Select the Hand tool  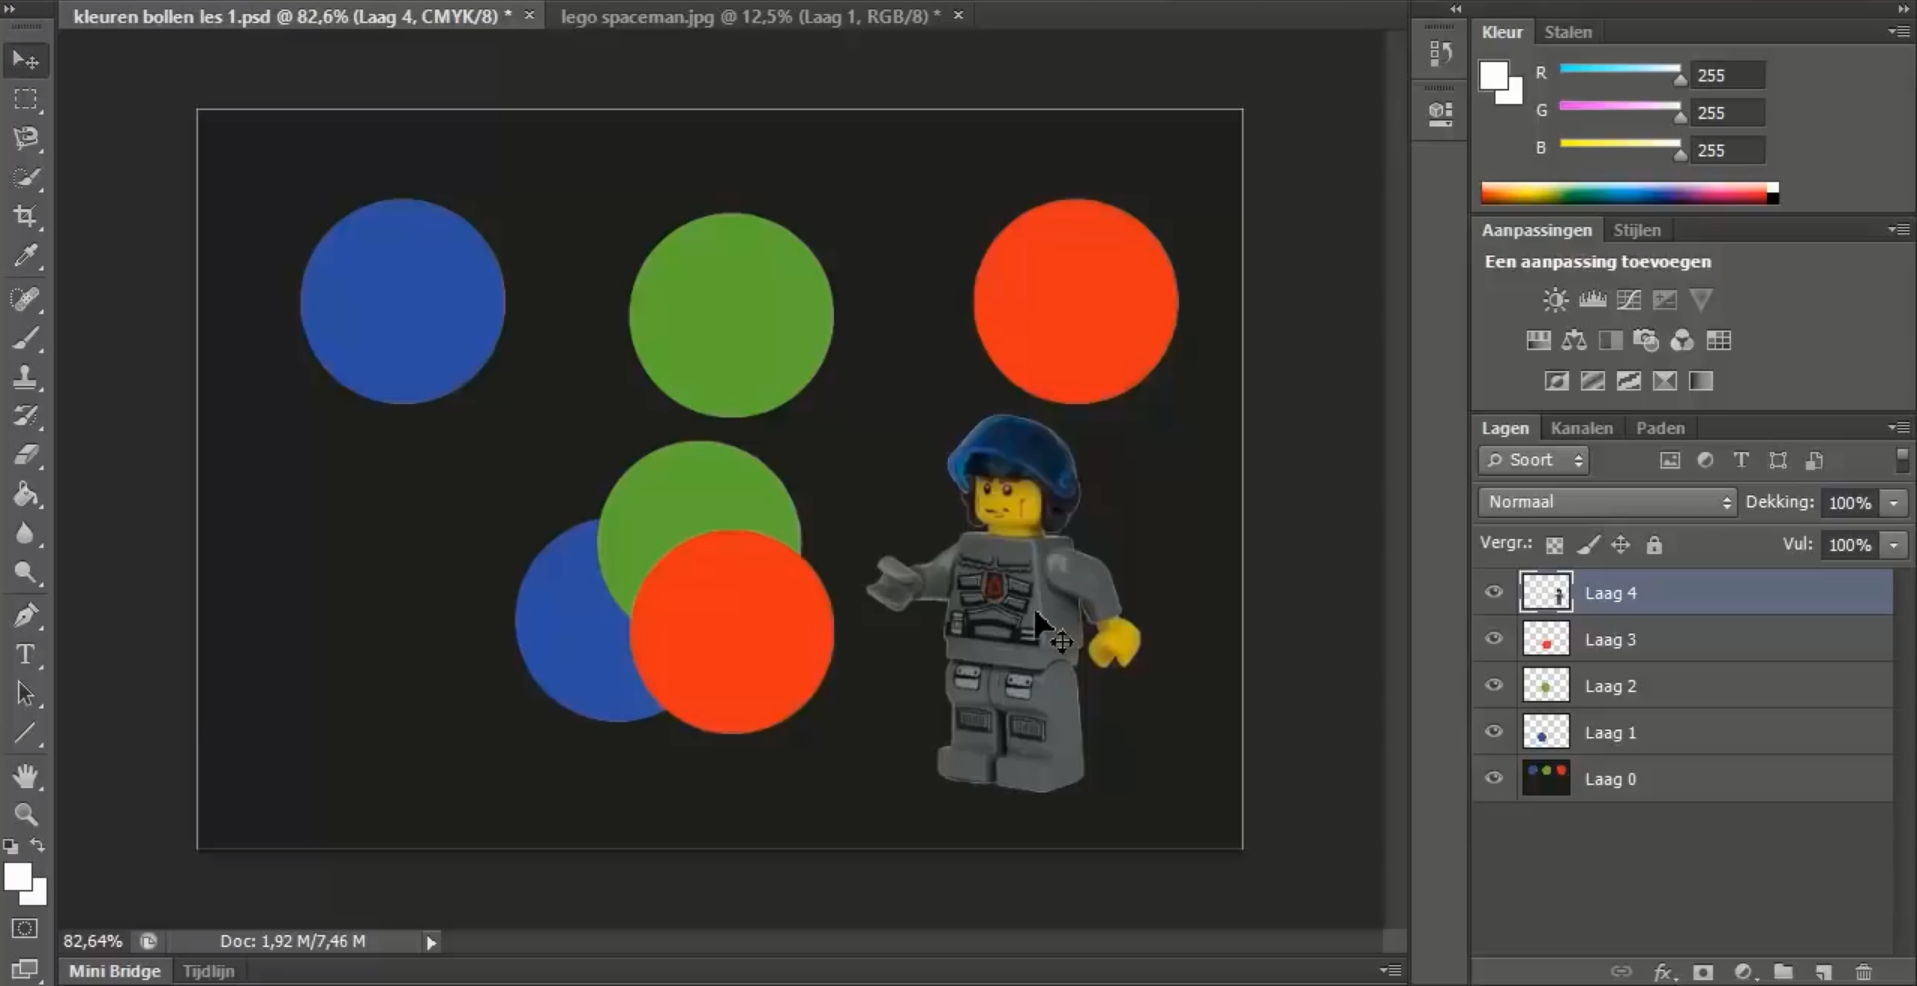click(26, 776)
